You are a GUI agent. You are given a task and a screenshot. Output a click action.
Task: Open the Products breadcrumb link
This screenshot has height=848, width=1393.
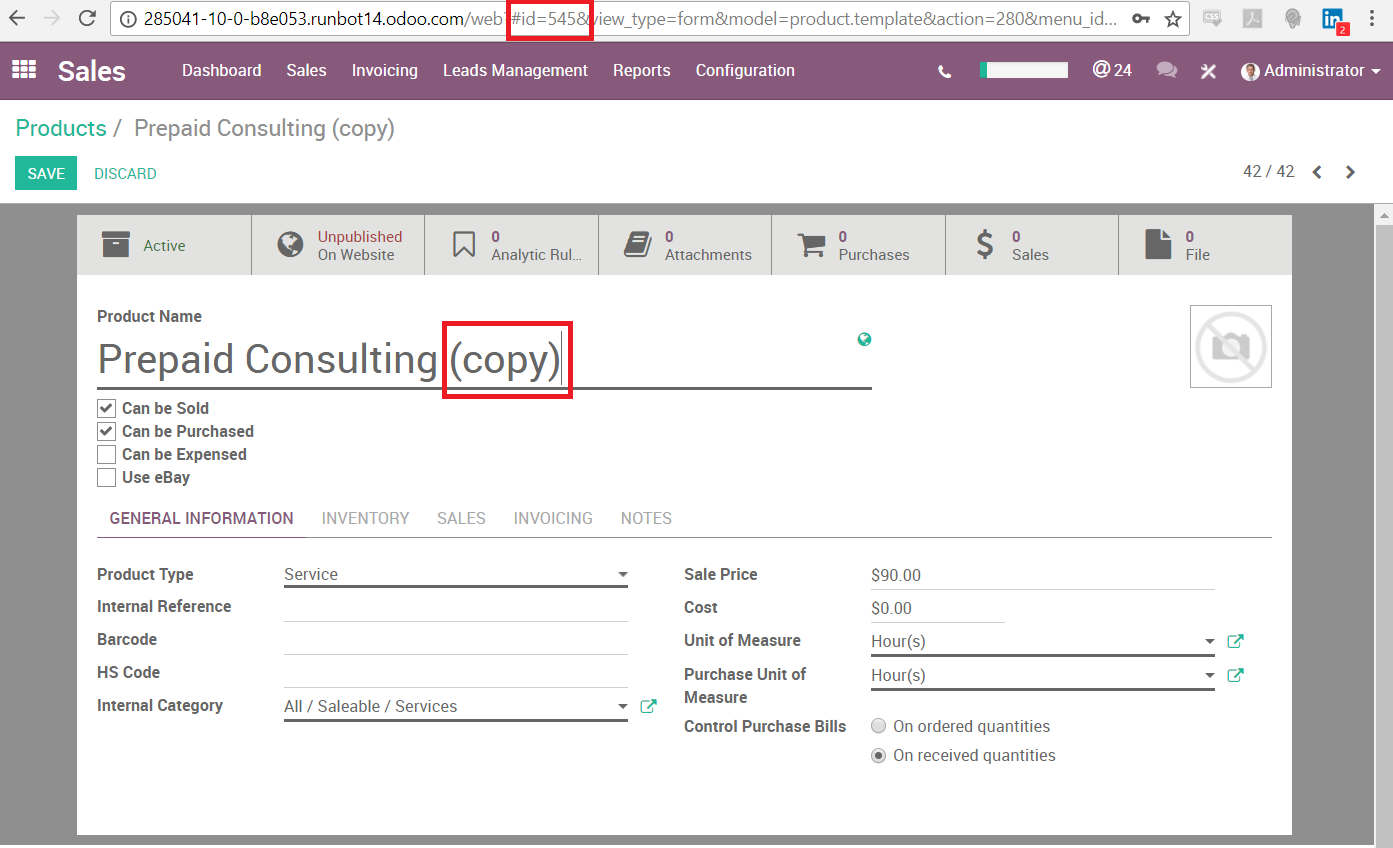click(x=61, y=128)
